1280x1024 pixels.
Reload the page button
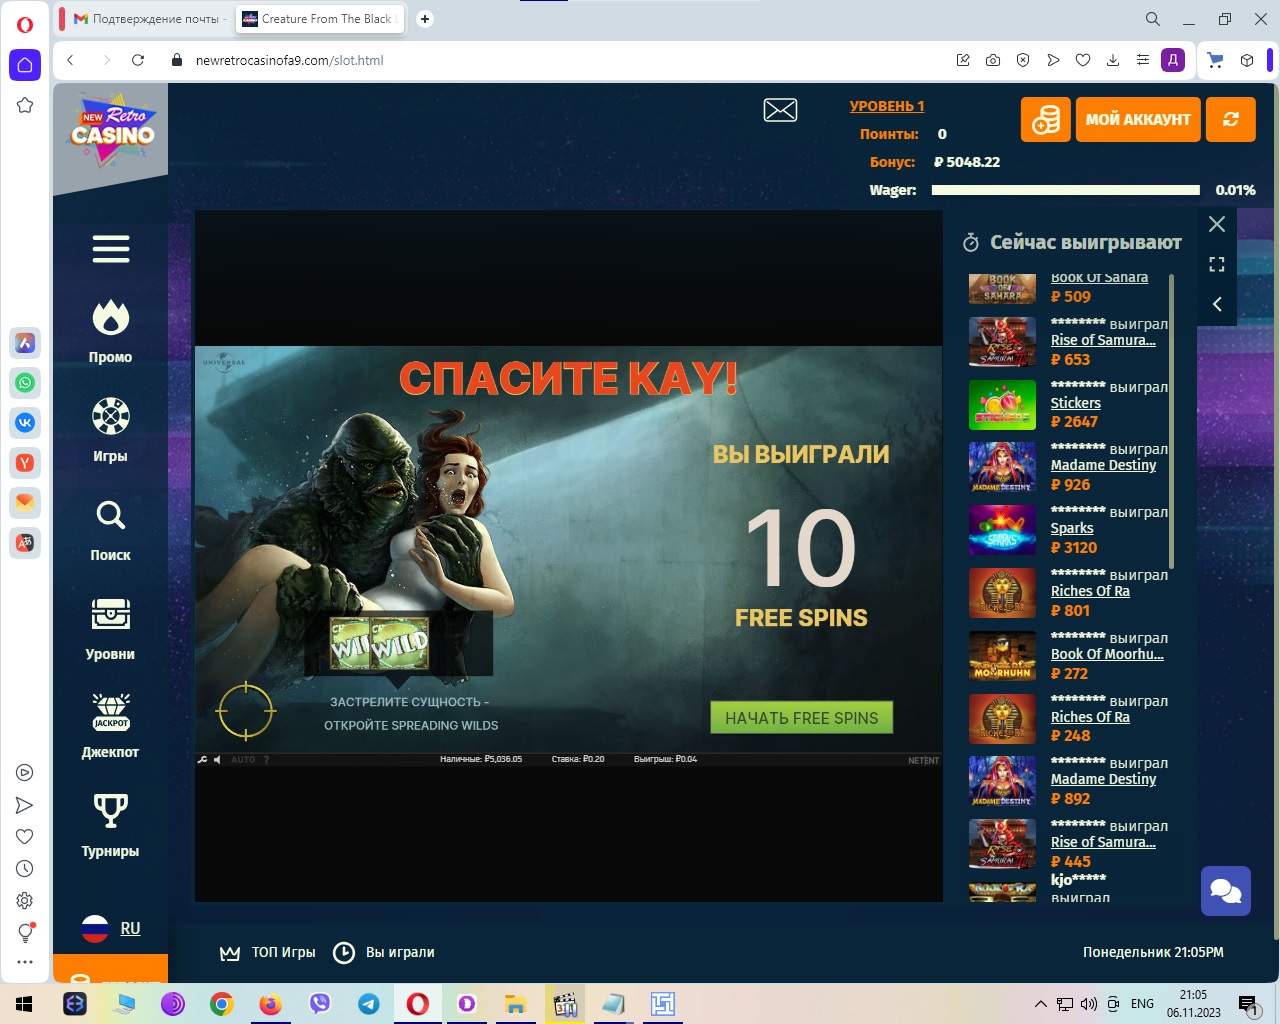point(138,60)
